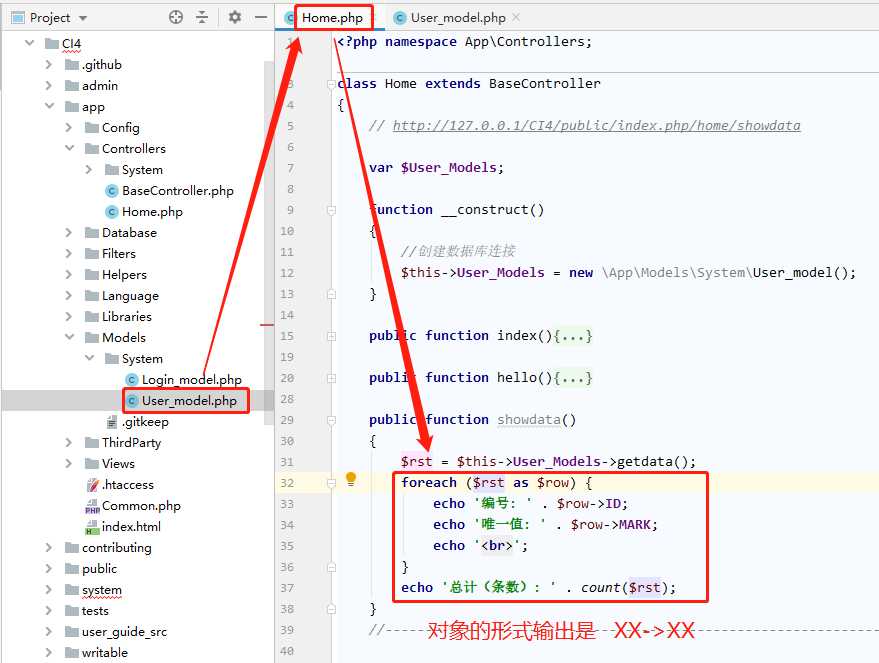Expand the admin folder

pos(49,85)
